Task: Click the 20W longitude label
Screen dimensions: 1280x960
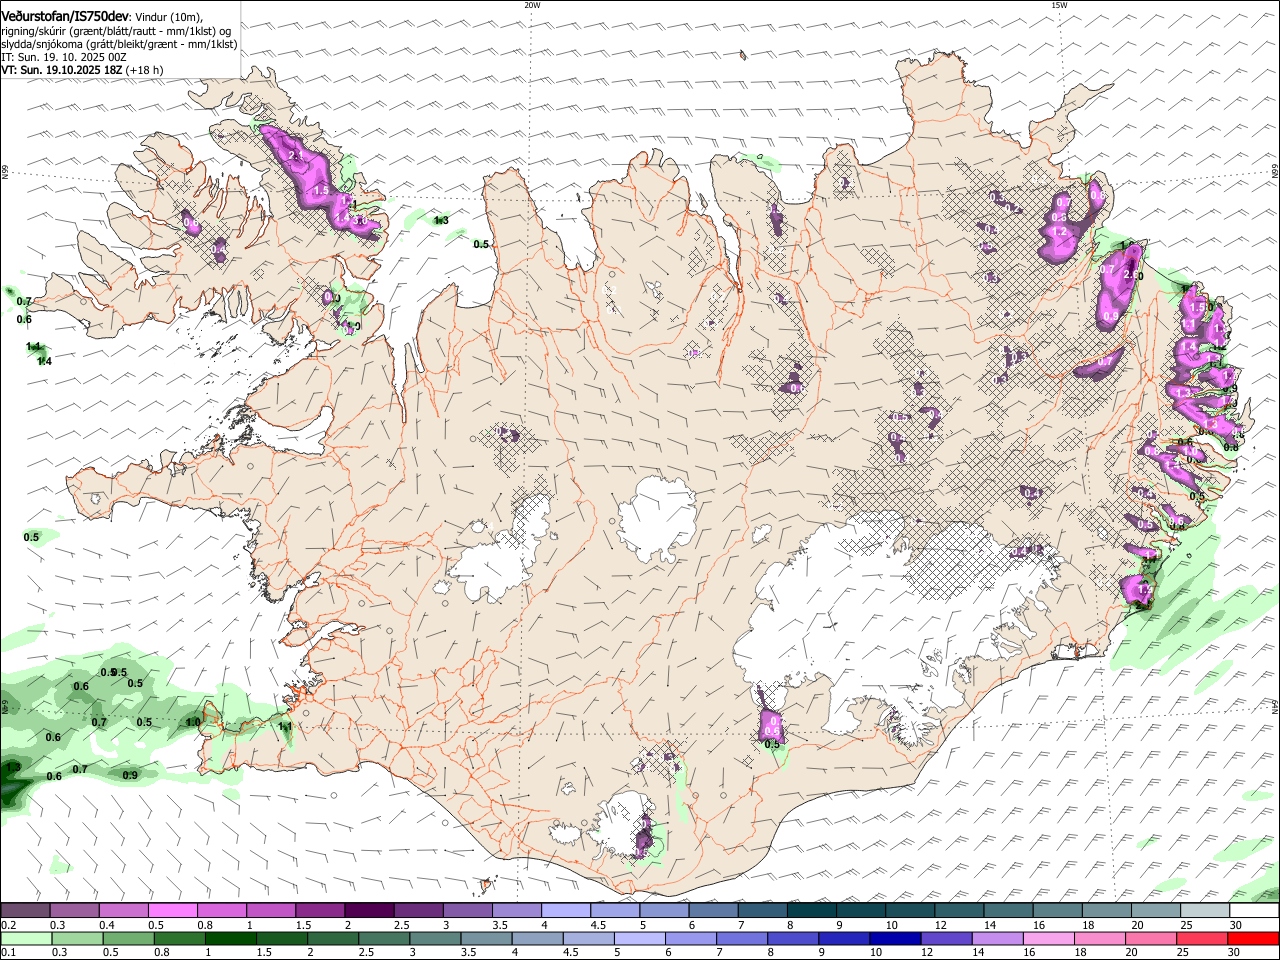Action: tap(532, 5)
